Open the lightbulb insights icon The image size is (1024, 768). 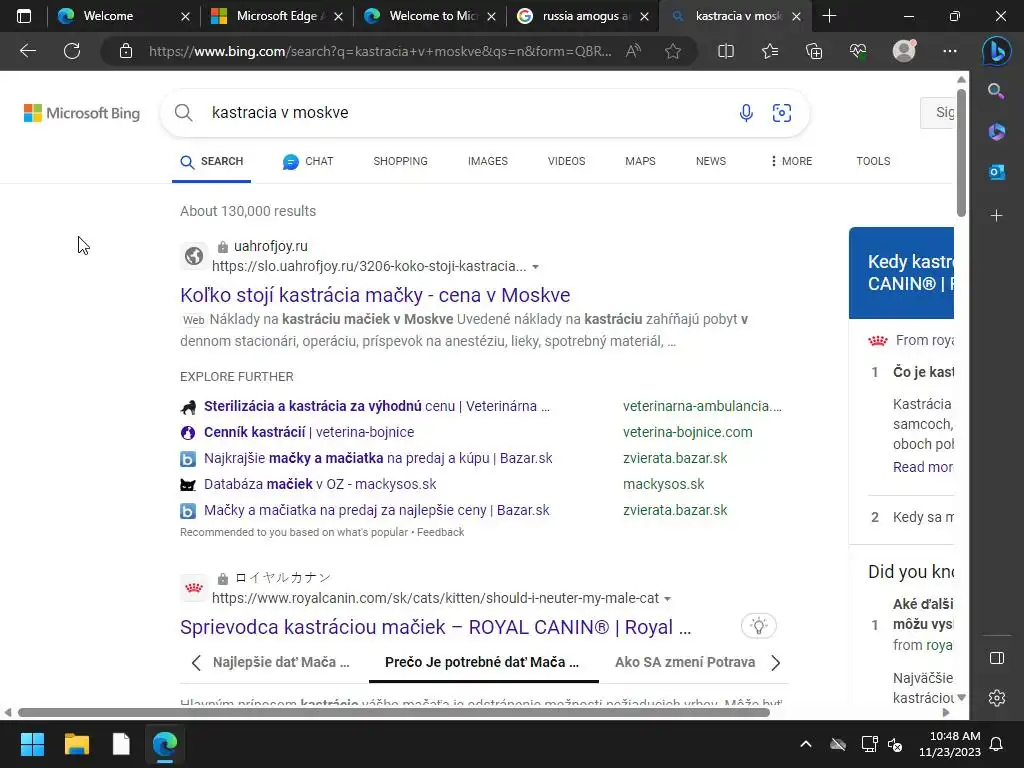click(x=758, y=626)
